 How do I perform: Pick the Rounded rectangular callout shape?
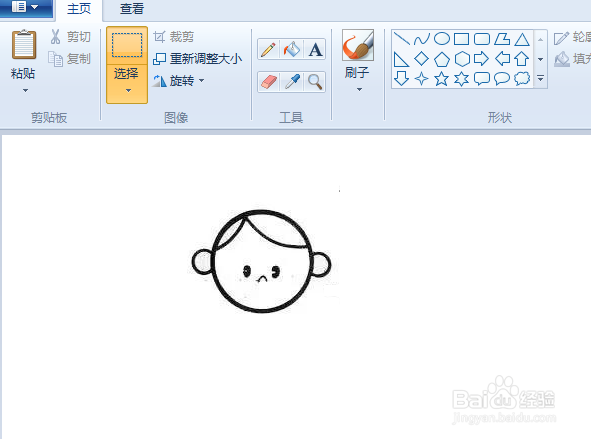tap(482, 79)
